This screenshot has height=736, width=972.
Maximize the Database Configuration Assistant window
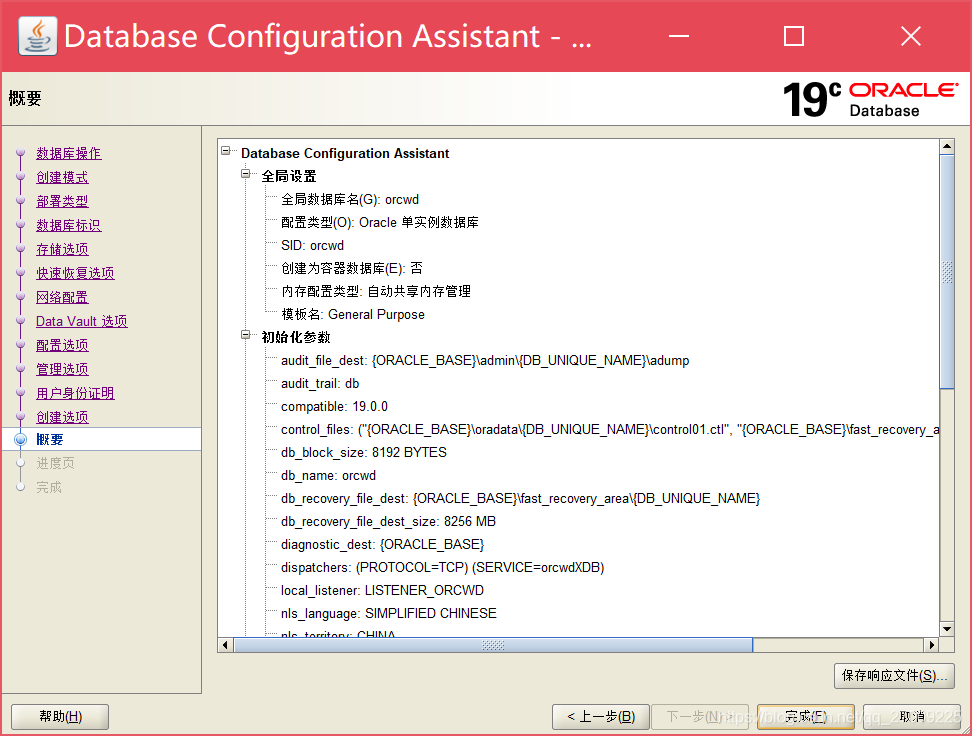pos(794,36)
